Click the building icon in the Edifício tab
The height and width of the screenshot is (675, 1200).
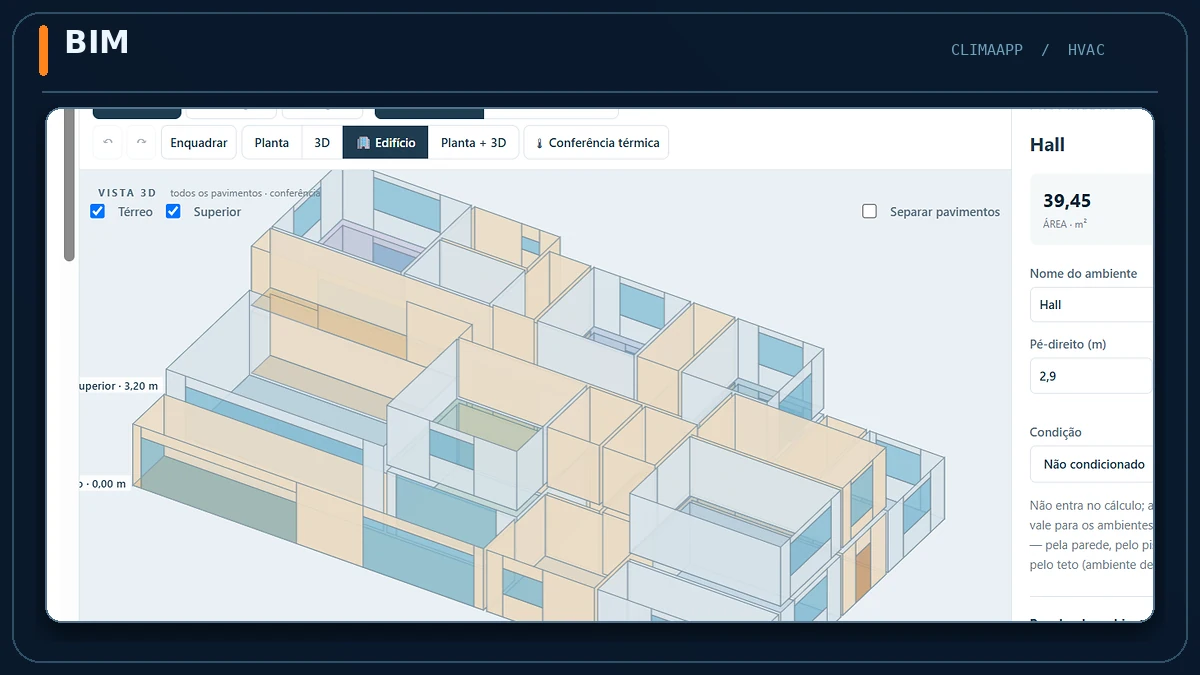tap(363, 143)
